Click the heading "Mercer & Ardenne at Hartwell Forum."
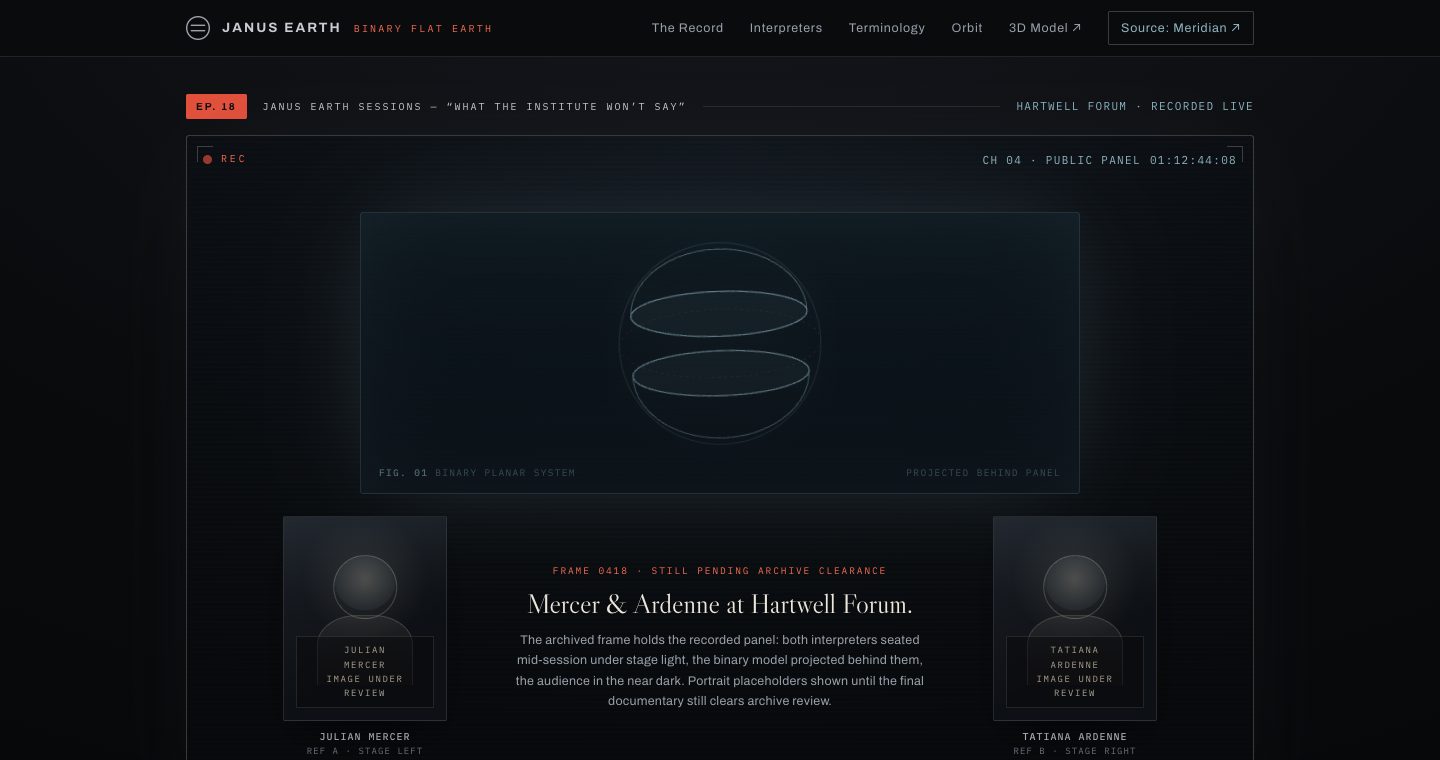The width and height of the screenshot is (1440, 760). pyautogui.click(x=720, y=604)
